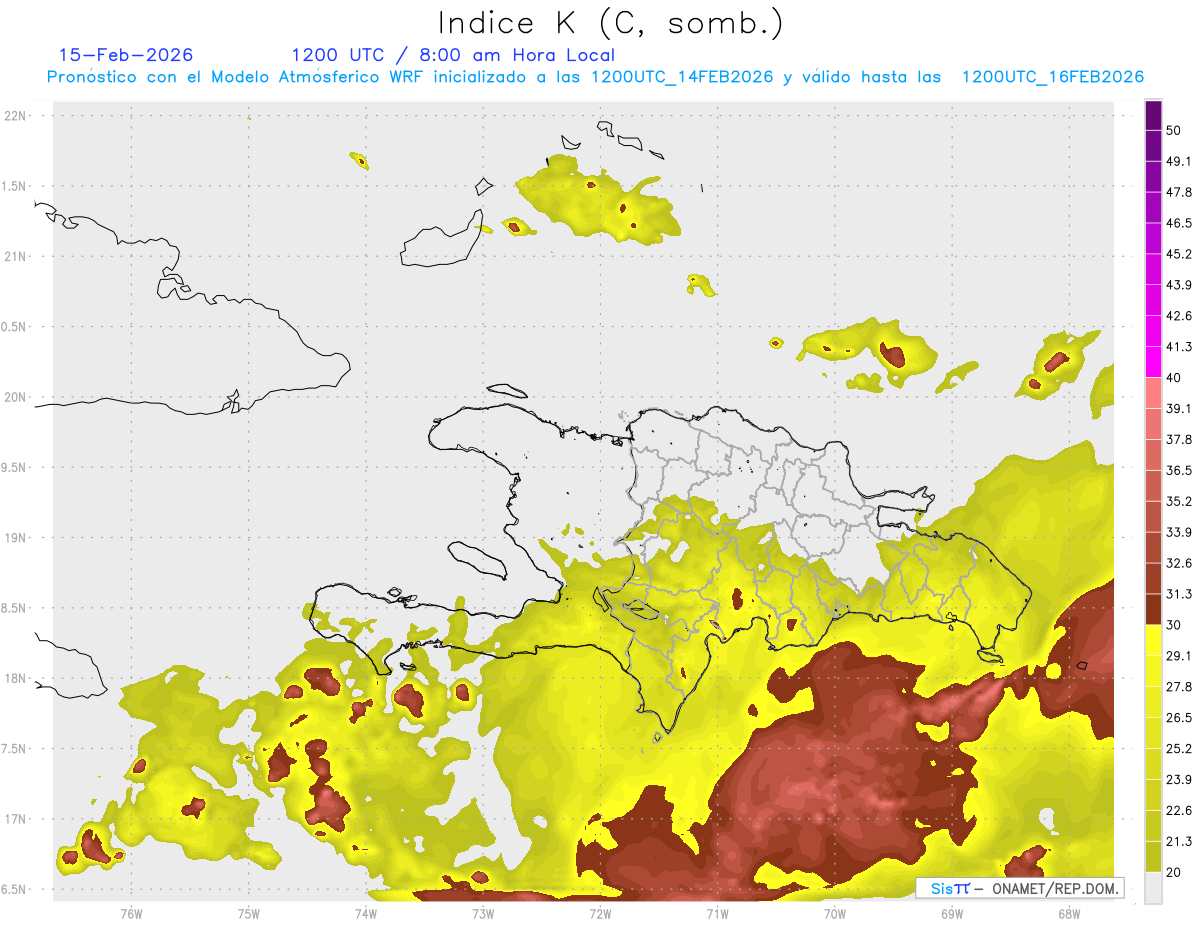Click the 74W longitude axis label
The height and width of the screenshot is (927, 1200).
[x=365, y=913]
